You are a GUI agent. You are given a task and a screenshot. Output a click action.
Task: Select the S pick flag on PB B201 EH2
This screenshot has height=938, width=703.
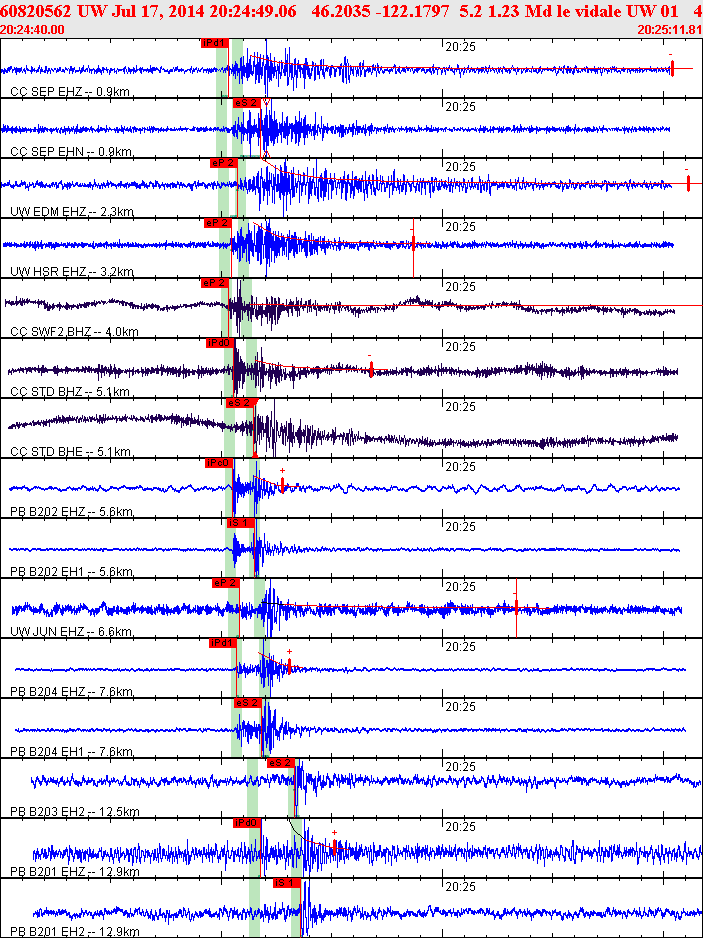coord(286,883)
